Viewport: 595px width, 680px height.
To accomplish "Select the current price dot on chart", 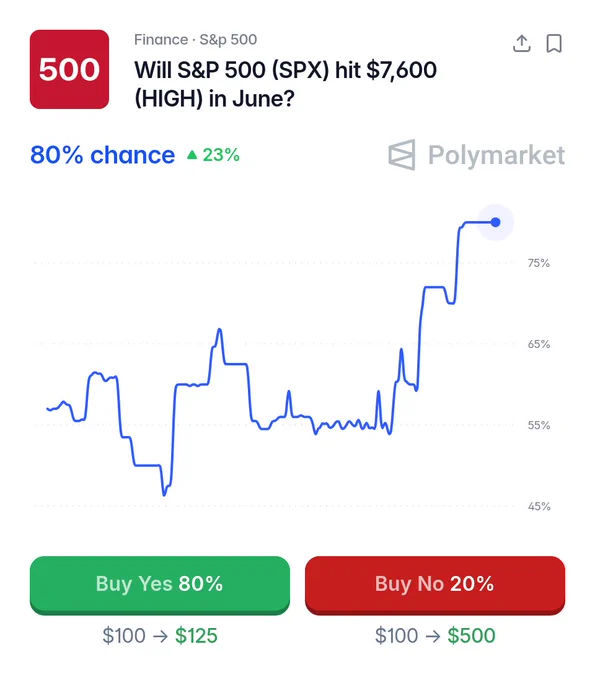I will (x=495, y=222).
